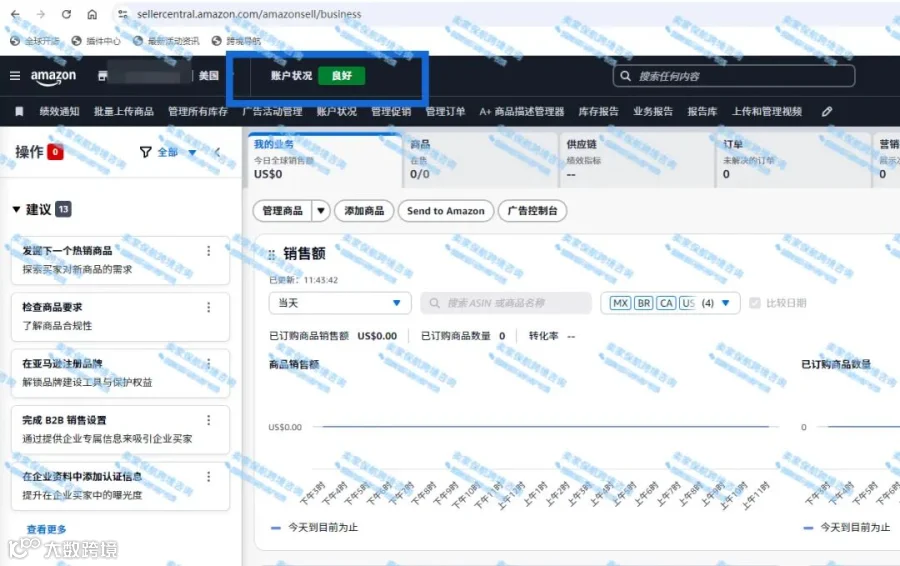Click the 管理商品 button
Viewport: 900px width, 566px height.
tap(282, 211)
